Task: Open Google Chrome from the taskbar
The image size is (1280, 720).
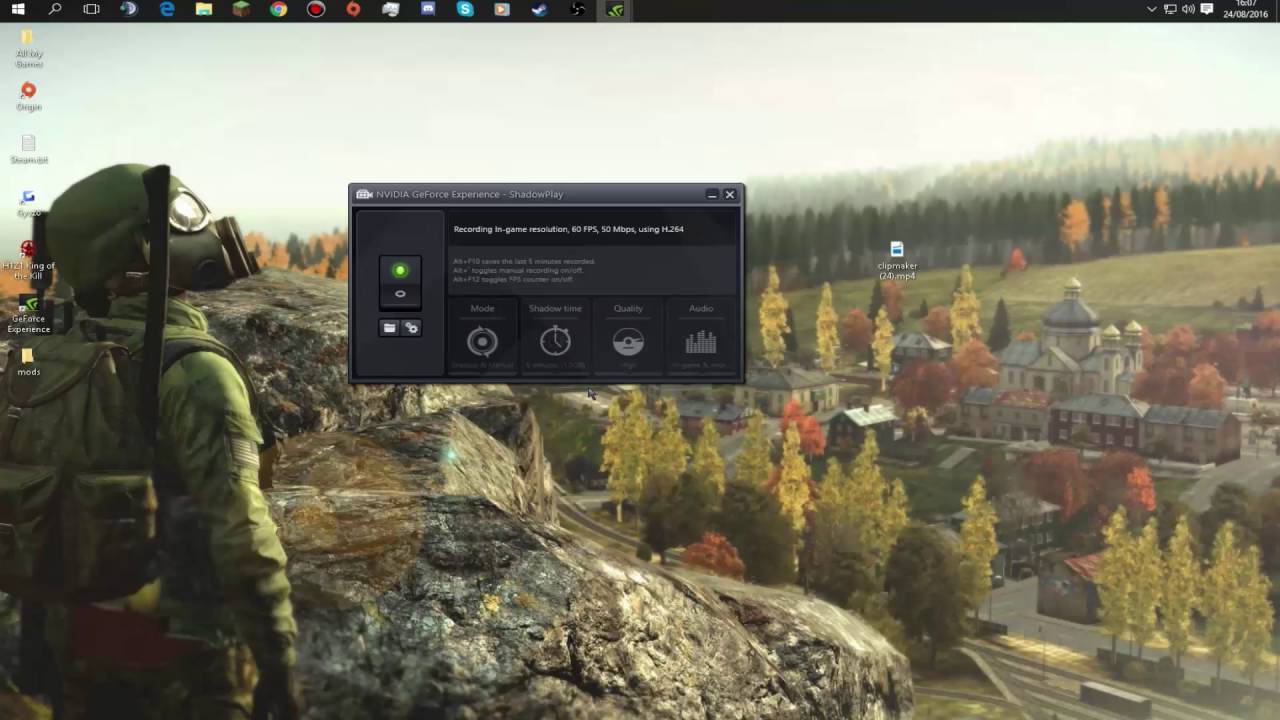Action: pyautogui.click(x=278, y=10)
